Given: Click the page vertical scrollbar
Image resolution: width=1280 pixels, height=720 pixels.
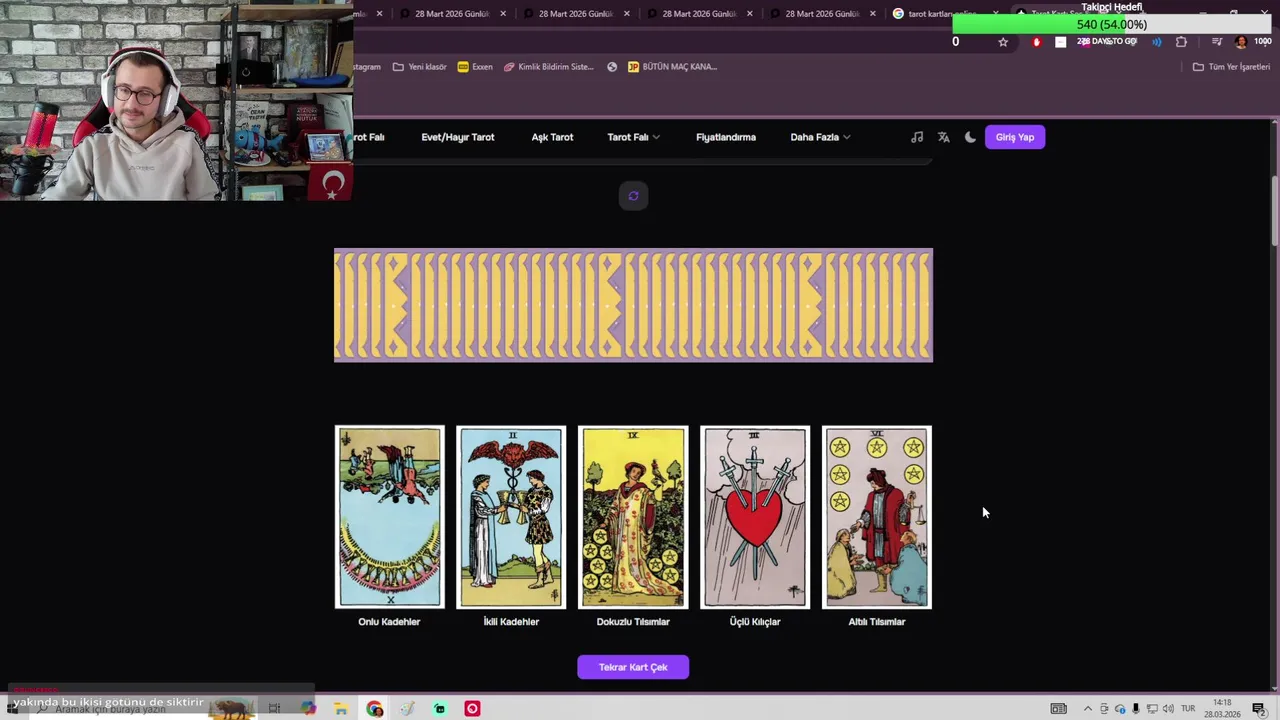Looking at the screenshot, I should click(x=1274, y=210).
